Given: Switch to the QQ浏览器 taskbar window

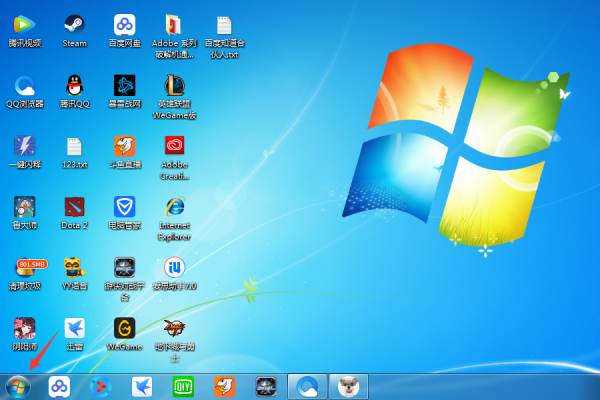Looking at the screenshot, I should [307, 387].
